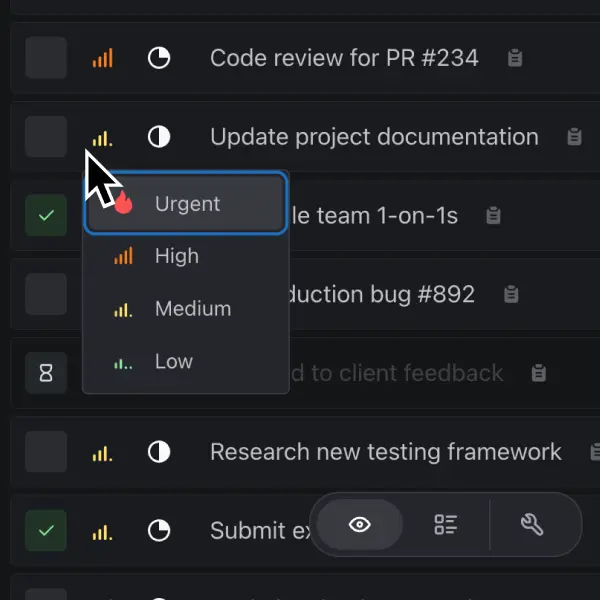This screenshot has height=600, width=600.
Task: Open priority dropdown on Code review row
Action: tap(102, 58)
